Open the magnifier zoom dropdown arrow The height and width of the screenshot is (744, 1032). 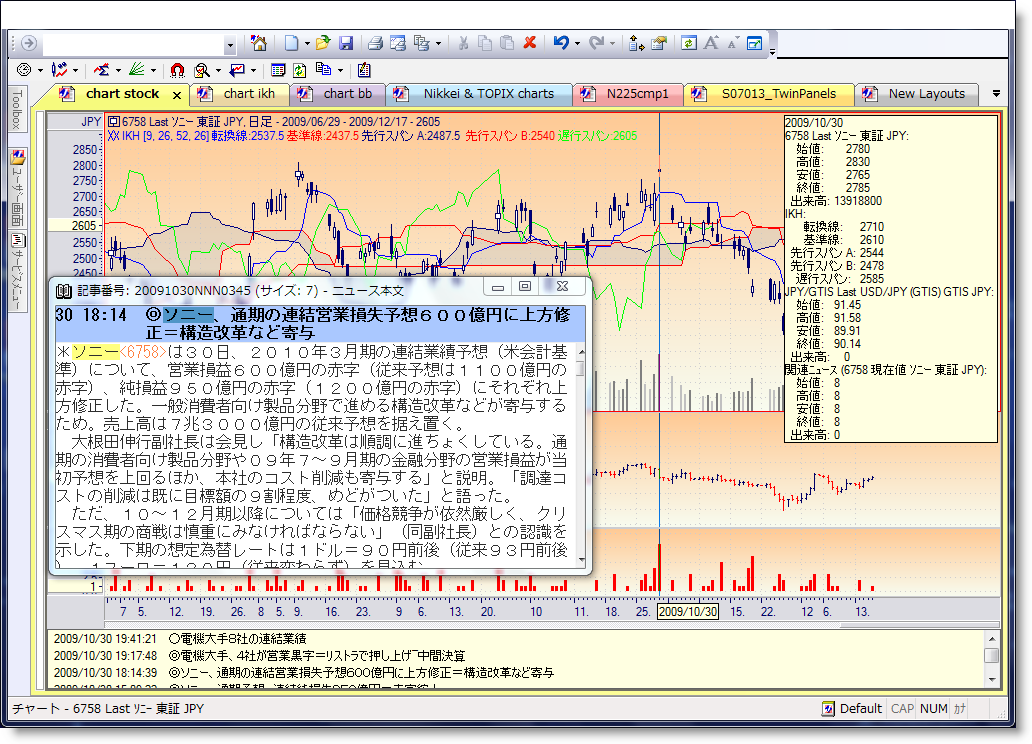(219, 70)
